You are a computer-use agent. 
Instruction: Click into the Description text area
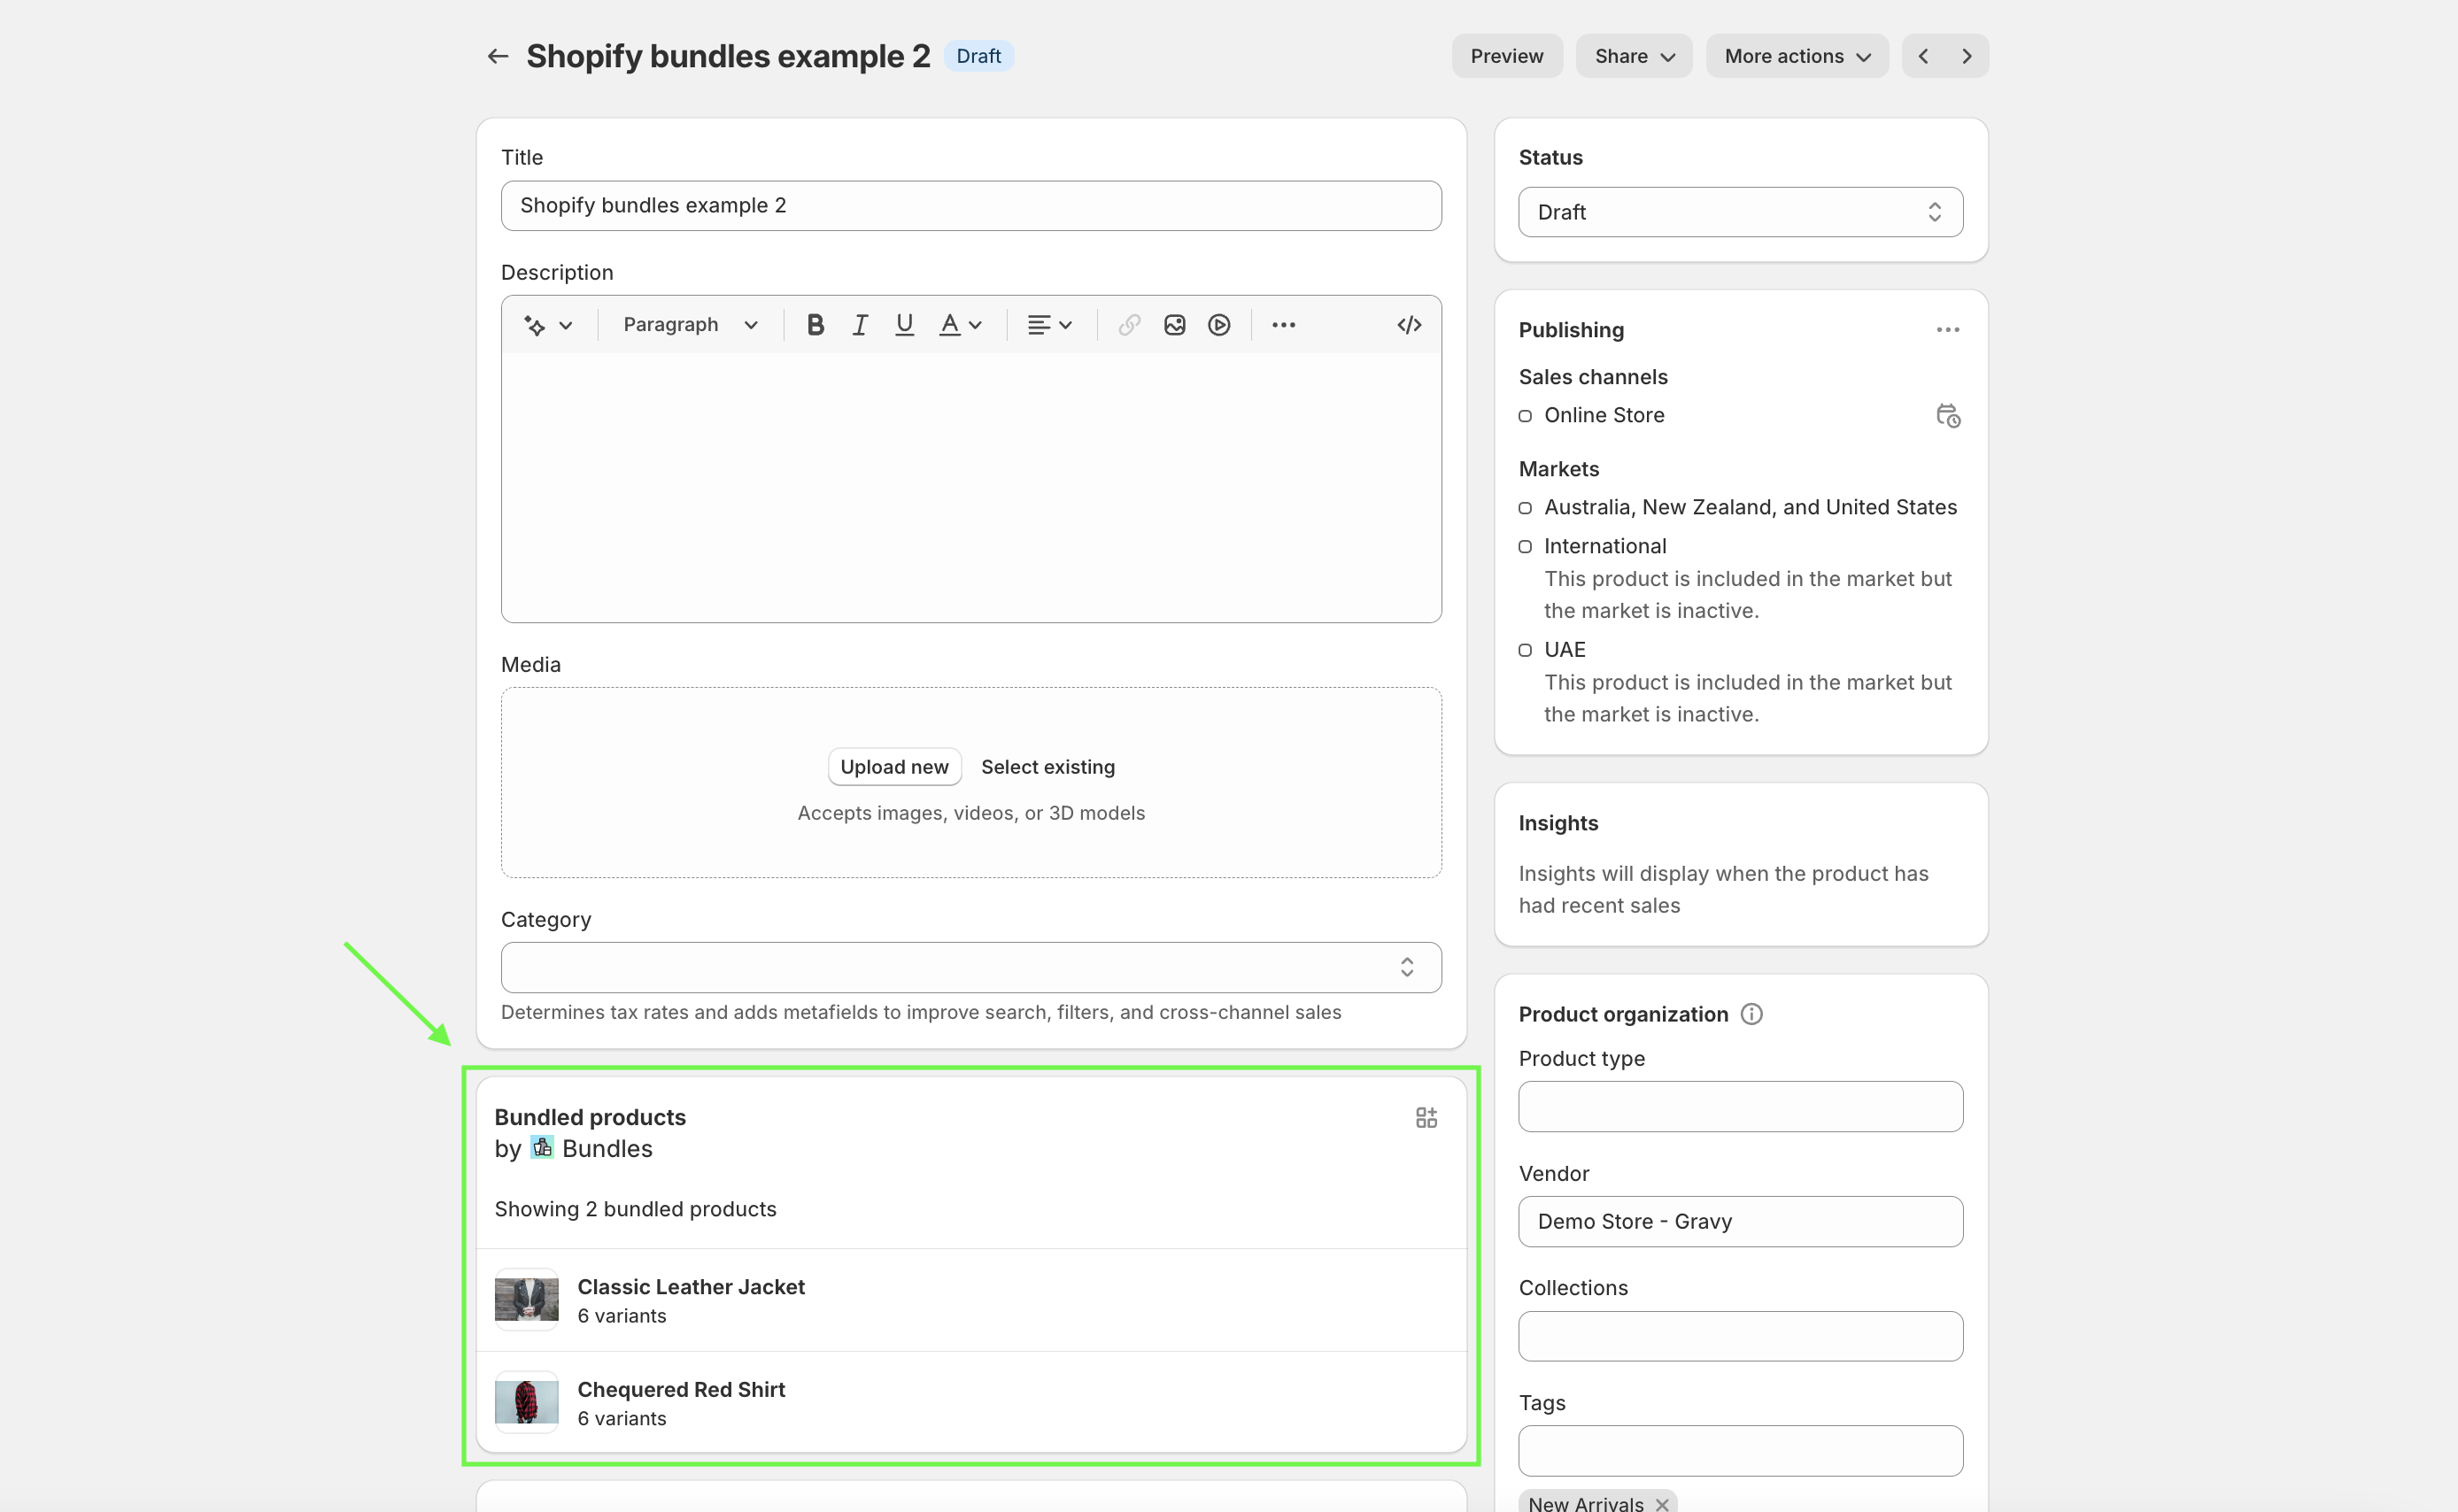point(971,488)
